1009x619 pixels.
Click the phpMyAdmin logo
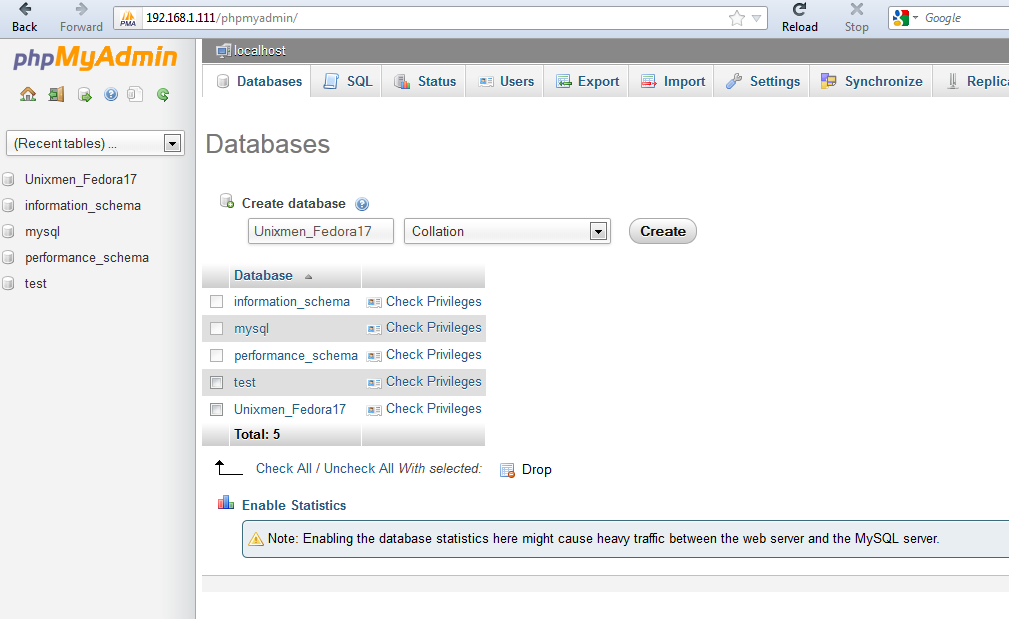[x=95, y=57]
